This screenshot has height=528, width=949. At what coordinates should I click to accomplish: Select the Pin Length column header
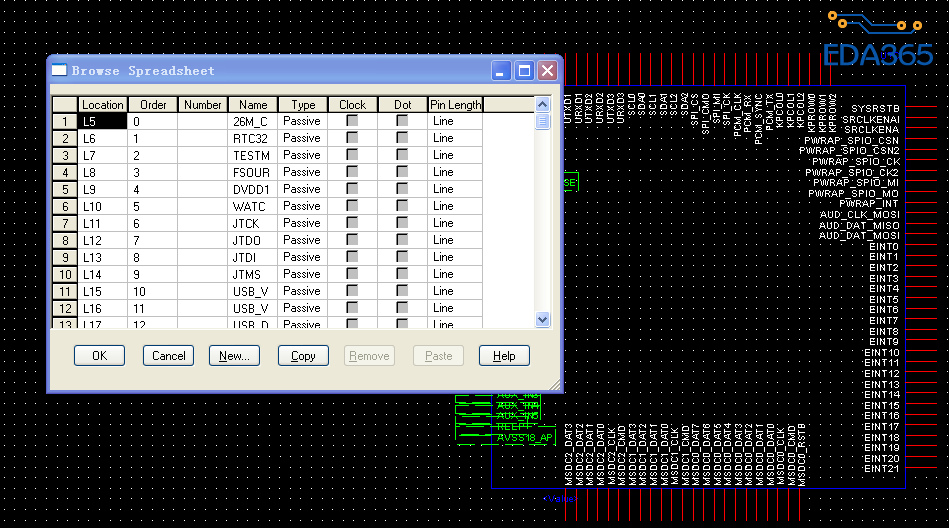coord(455,104)
